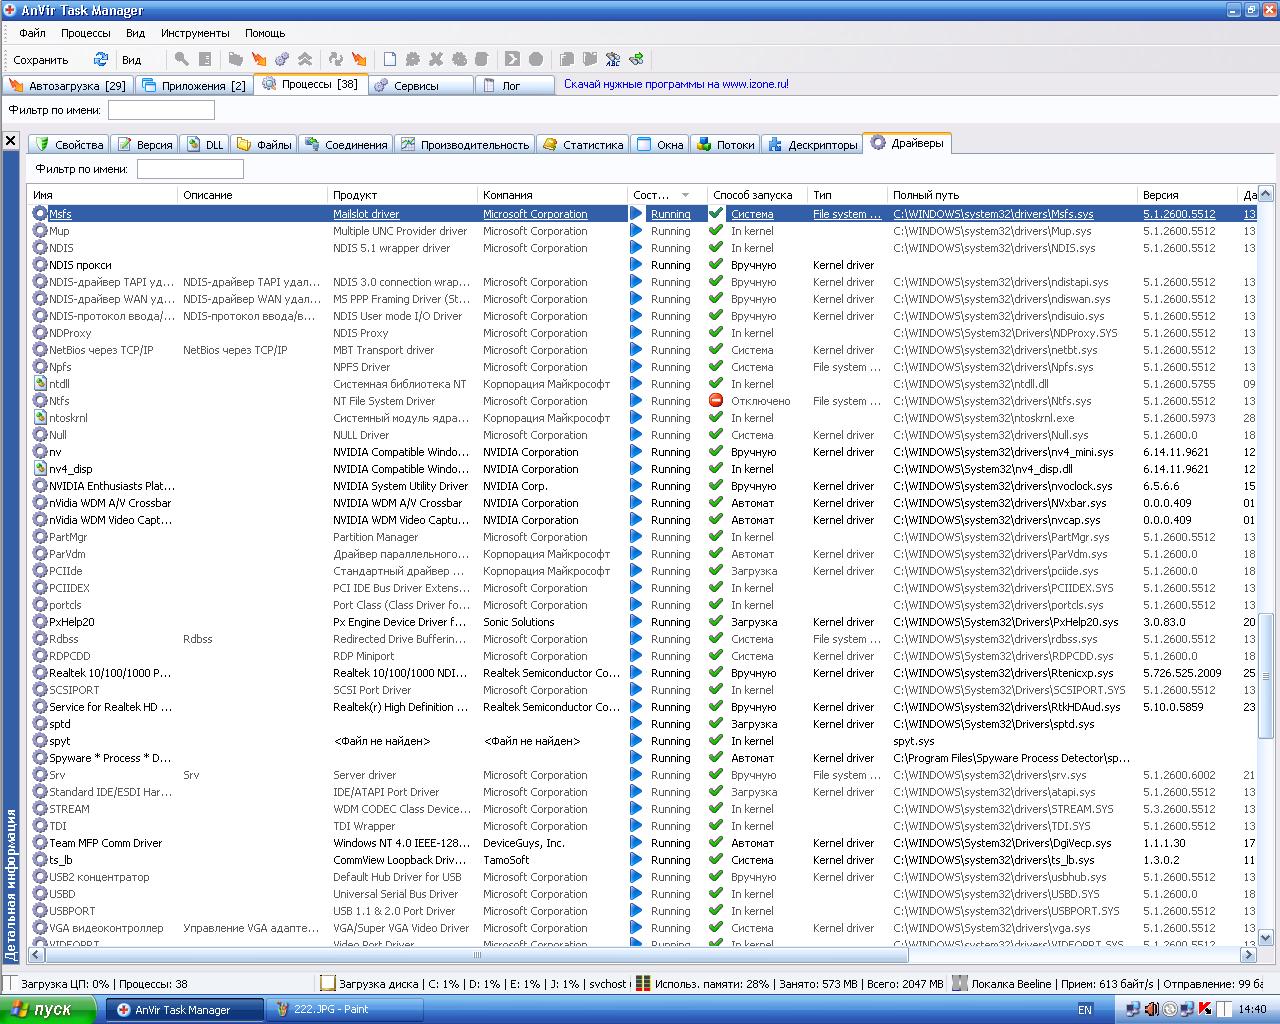The height and width of the screenshot is (1024, 1280).
Task: Click the double up-chevron toolbar icon
Action: pos(305,60)
